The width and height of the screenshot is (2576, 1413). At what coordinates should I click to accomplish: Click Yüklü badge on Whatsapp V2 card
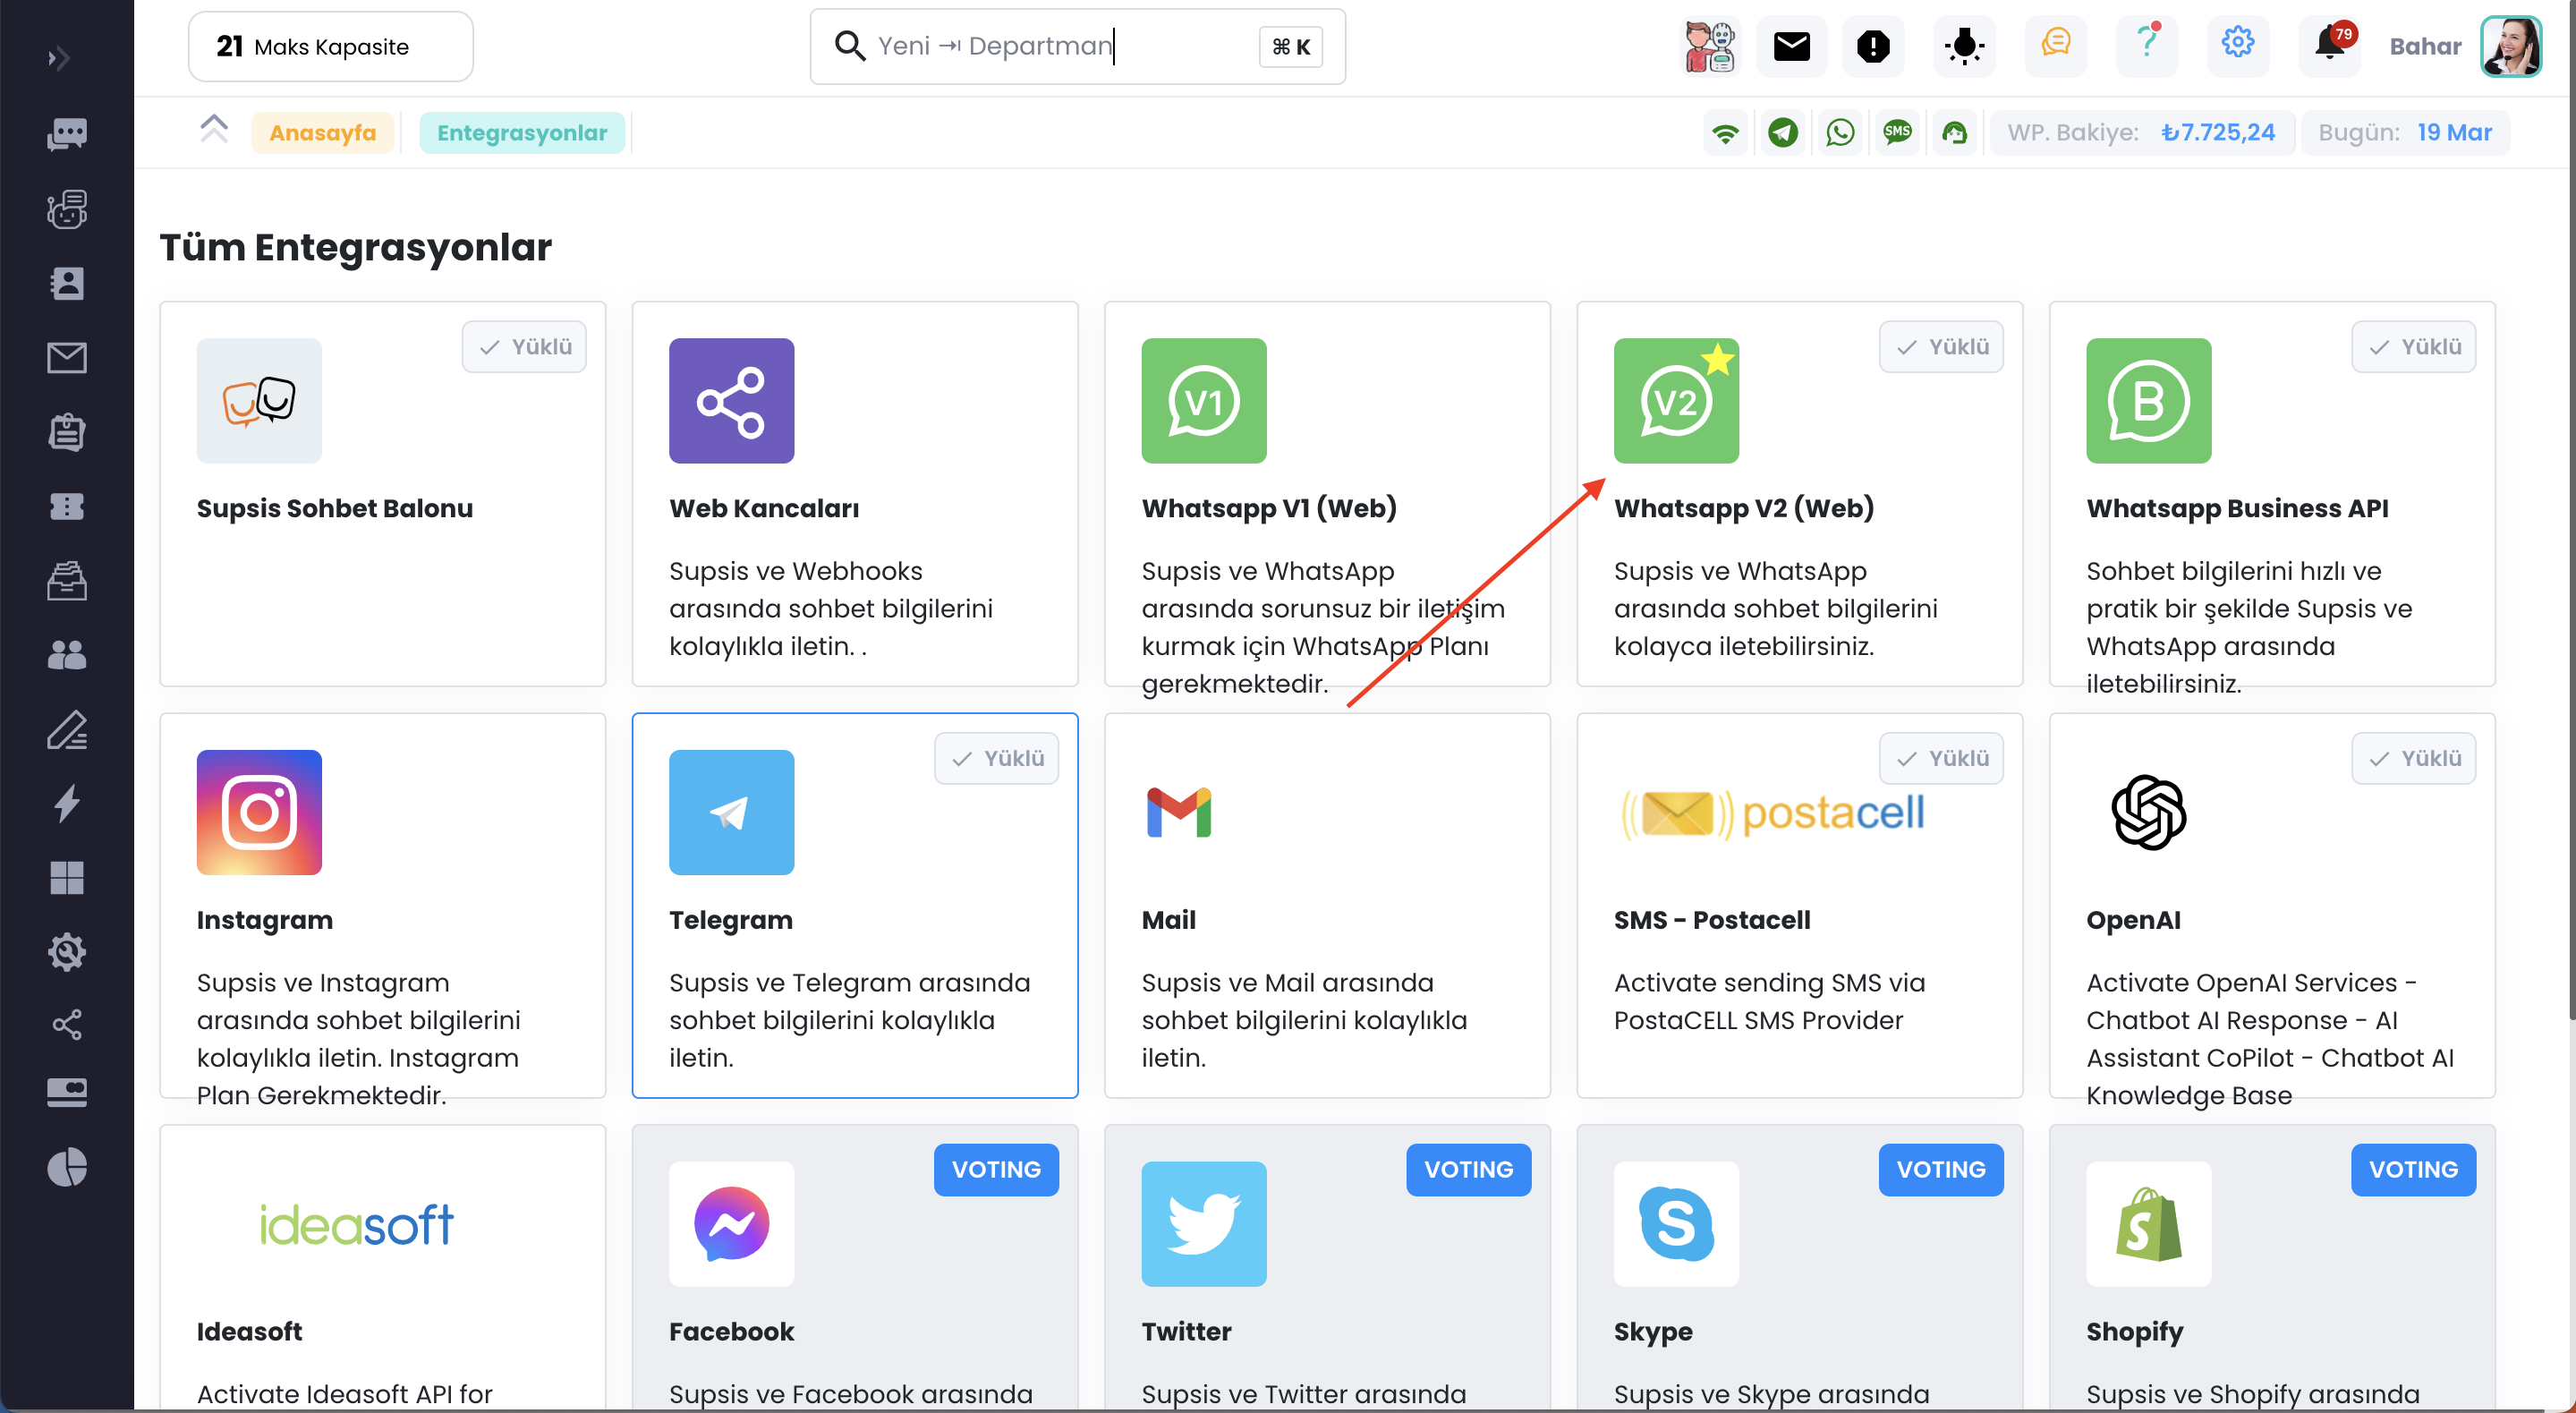point(1941,347)
